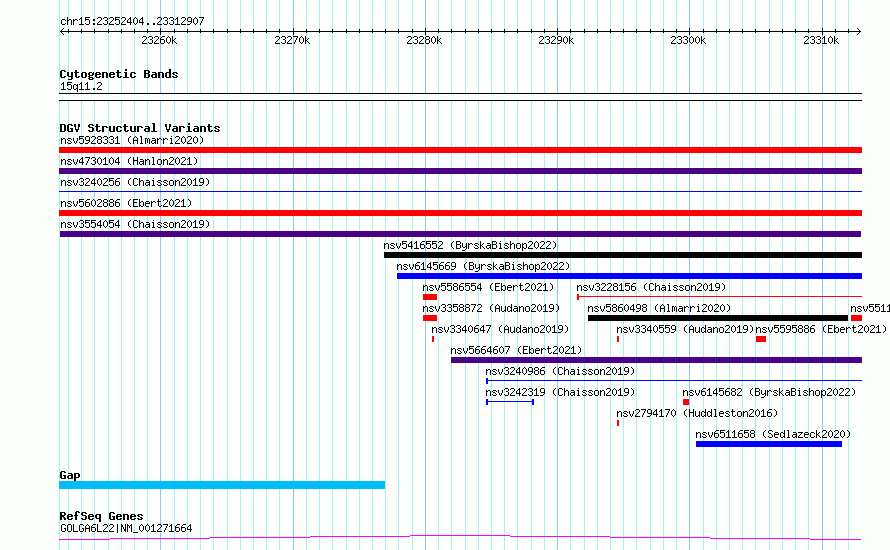
Task: Open the nsv4730104 (Hanlon2021) label
Action: [129, 161]
